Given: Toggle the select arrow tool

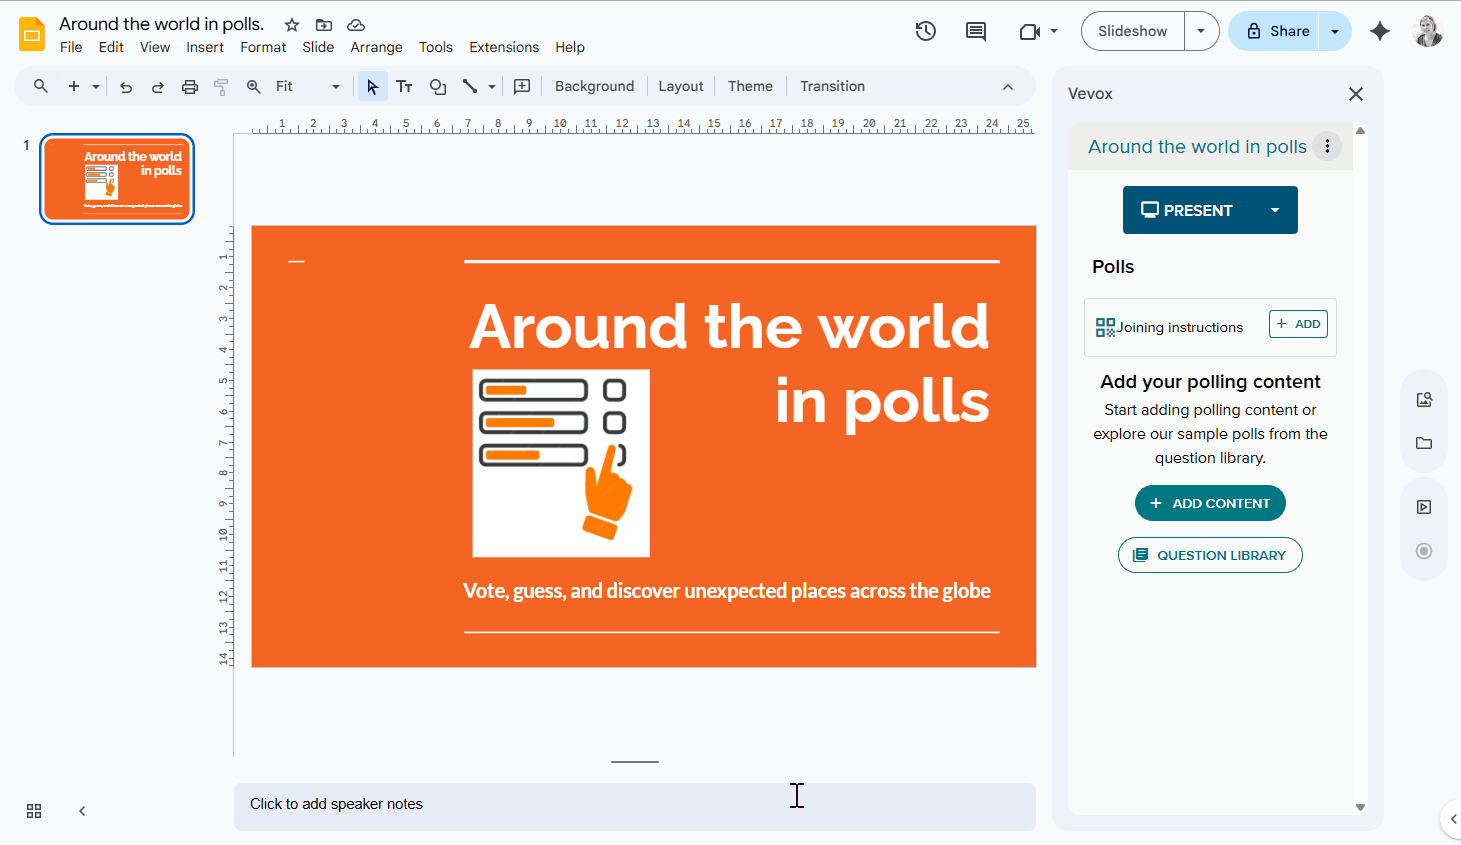Looking at the screenshot, I should (372, 86).
